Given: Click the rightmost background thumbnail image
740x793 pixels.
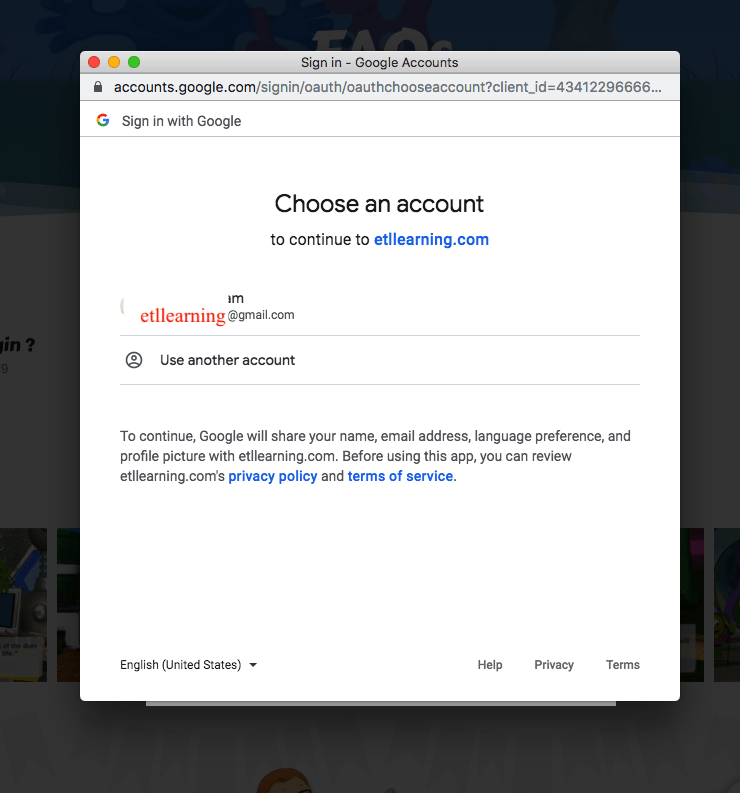Looking at the screenshot, I should click(721, 605).
